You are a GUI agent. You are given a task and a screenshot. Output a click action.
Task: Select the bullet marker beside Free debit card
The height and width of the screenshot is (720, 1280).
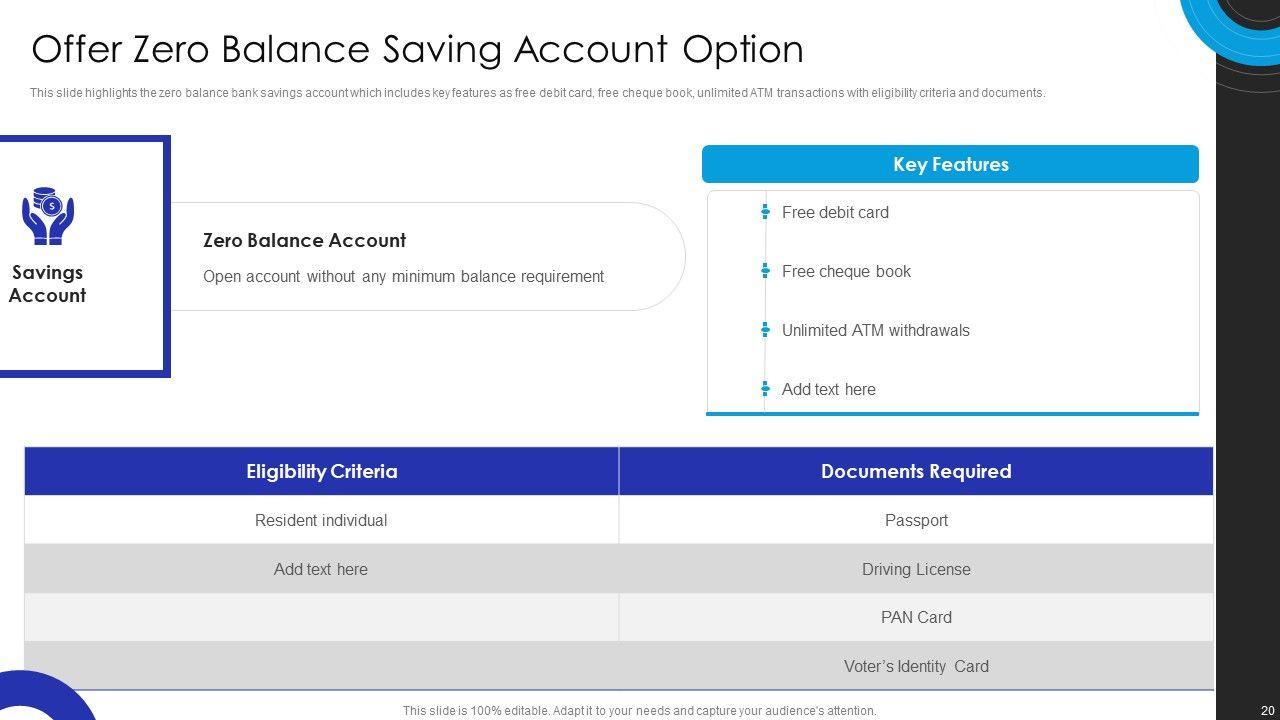pyautogui.click(x=765, y=212)
